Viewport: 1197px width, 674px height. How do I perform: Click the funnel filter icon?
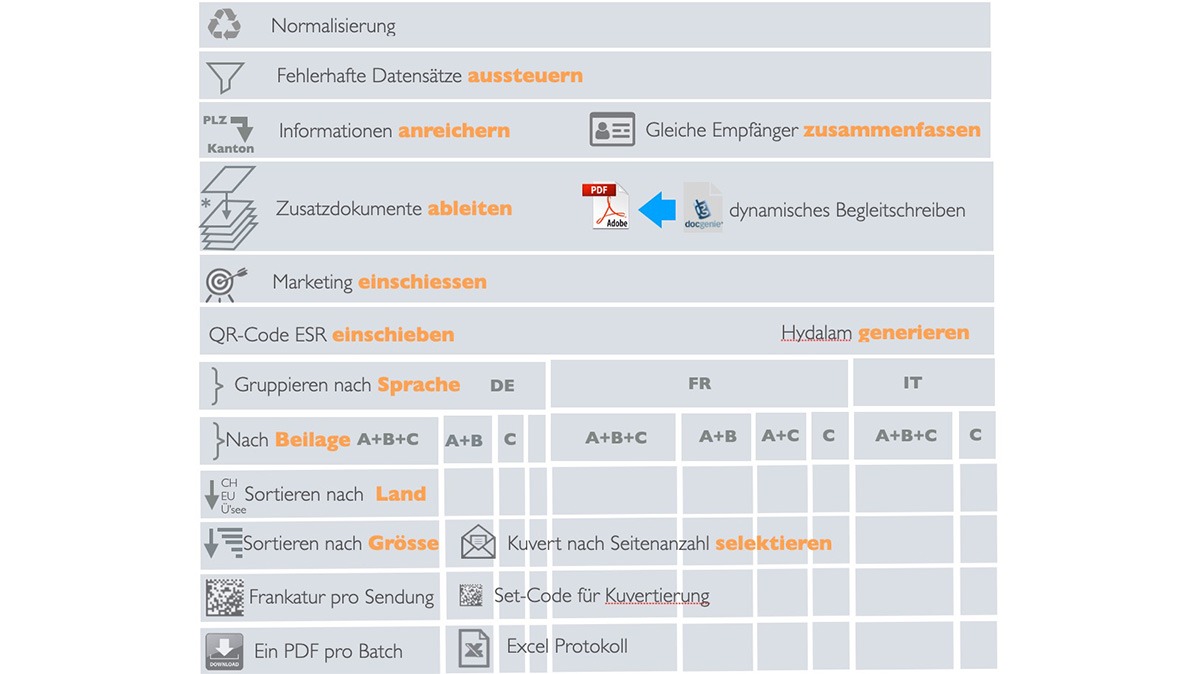[x=224, y=77]
